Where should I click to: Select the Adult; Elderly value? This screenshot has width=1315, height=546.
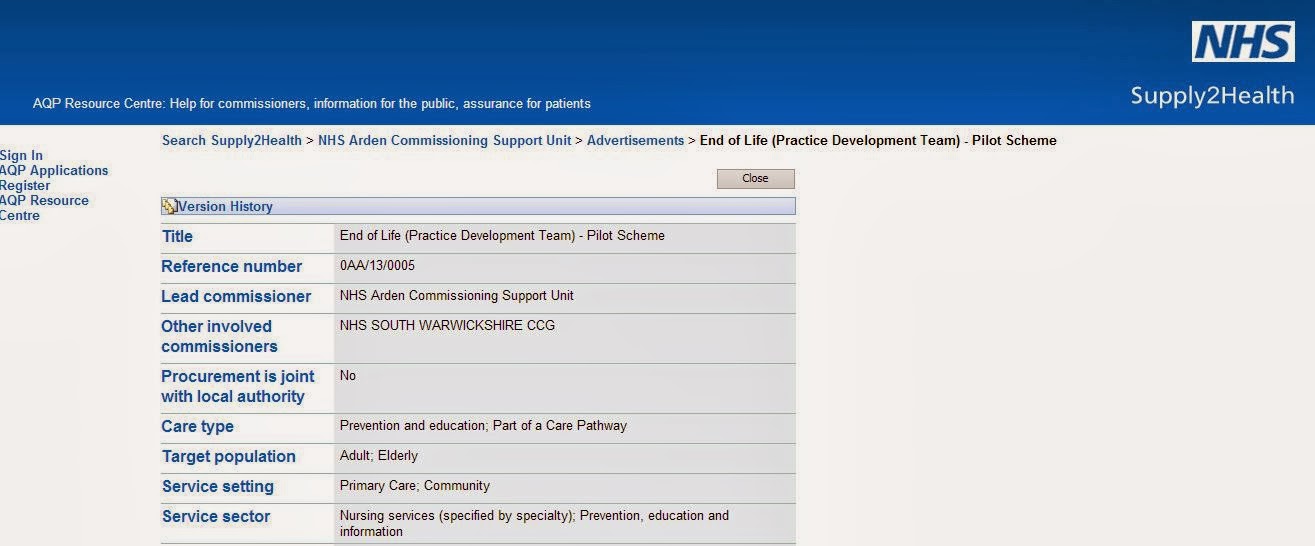pyautogui.click(x=379, y=456)
